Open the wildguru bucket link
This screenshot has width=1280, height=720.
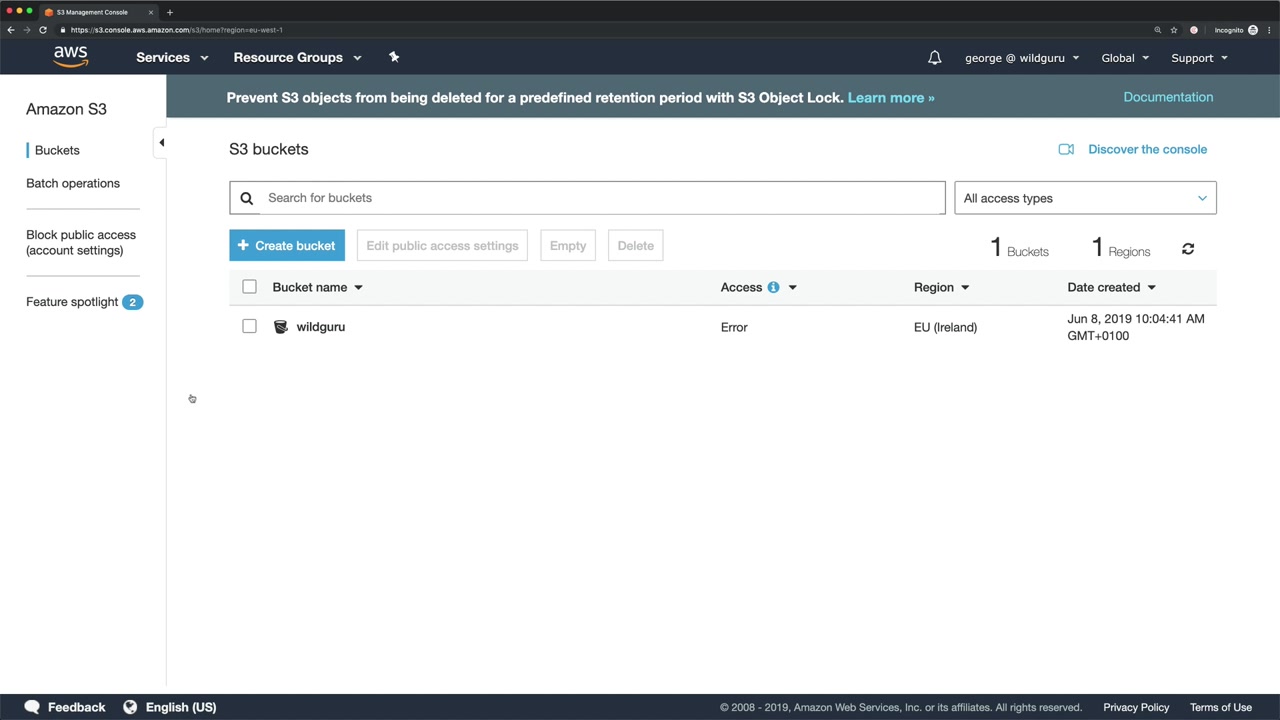click(x=321, y=327)
